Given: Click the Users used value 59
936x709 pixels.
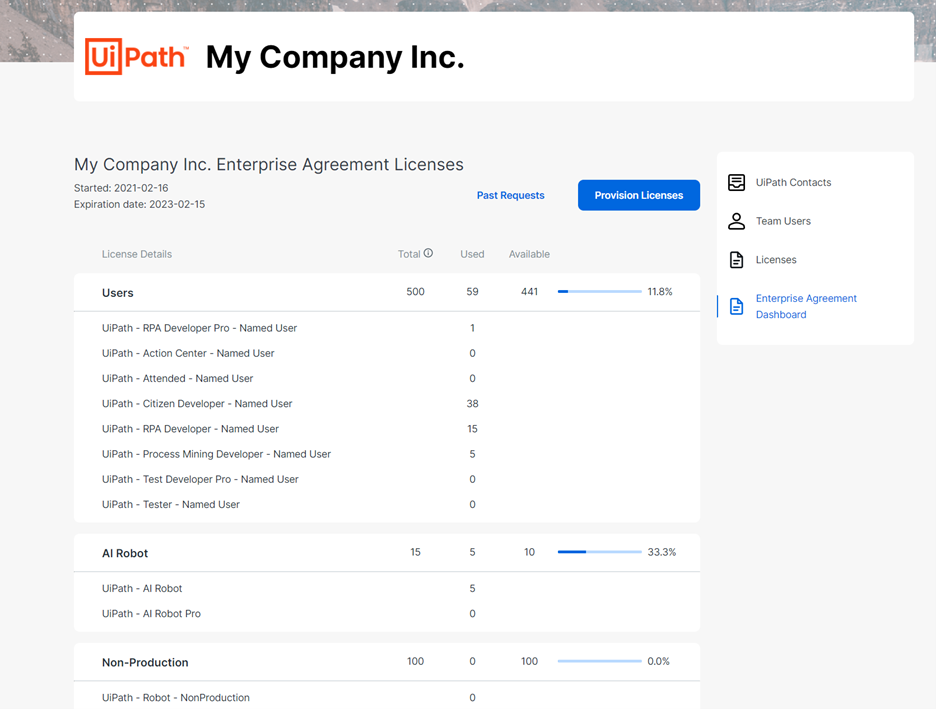Looking at the screenshot, I should [x=472, y=292].
